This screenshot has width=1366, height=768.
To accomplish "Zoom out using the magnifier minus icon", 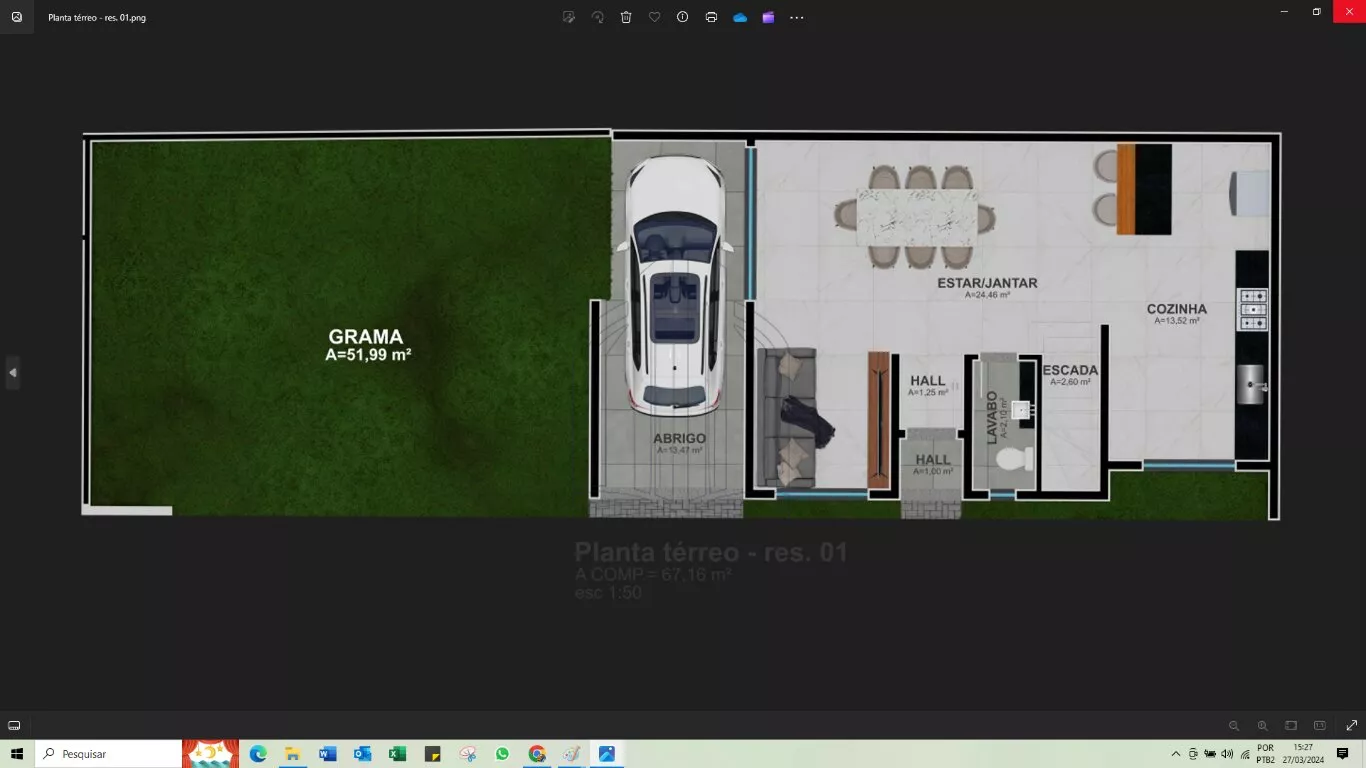I will 1234,725.
